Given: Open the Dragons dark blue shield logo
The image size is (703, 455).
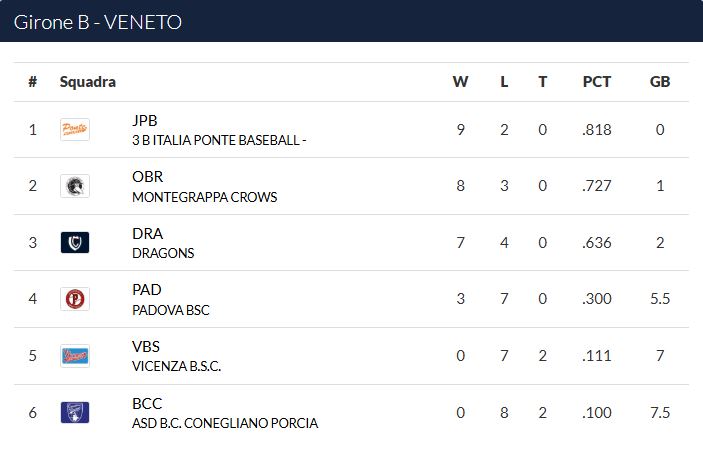Looking at the screenshot, I should click(75, 243).
